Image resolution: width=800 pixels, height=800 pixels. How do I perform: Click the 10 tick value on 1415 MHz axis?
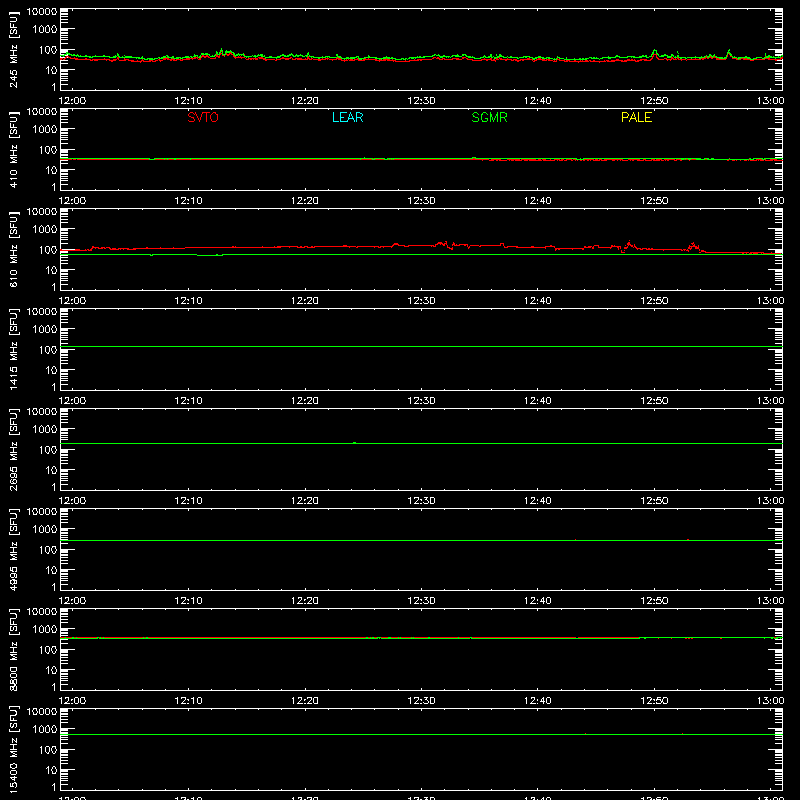pyautogui.click(x=51, y=370)
